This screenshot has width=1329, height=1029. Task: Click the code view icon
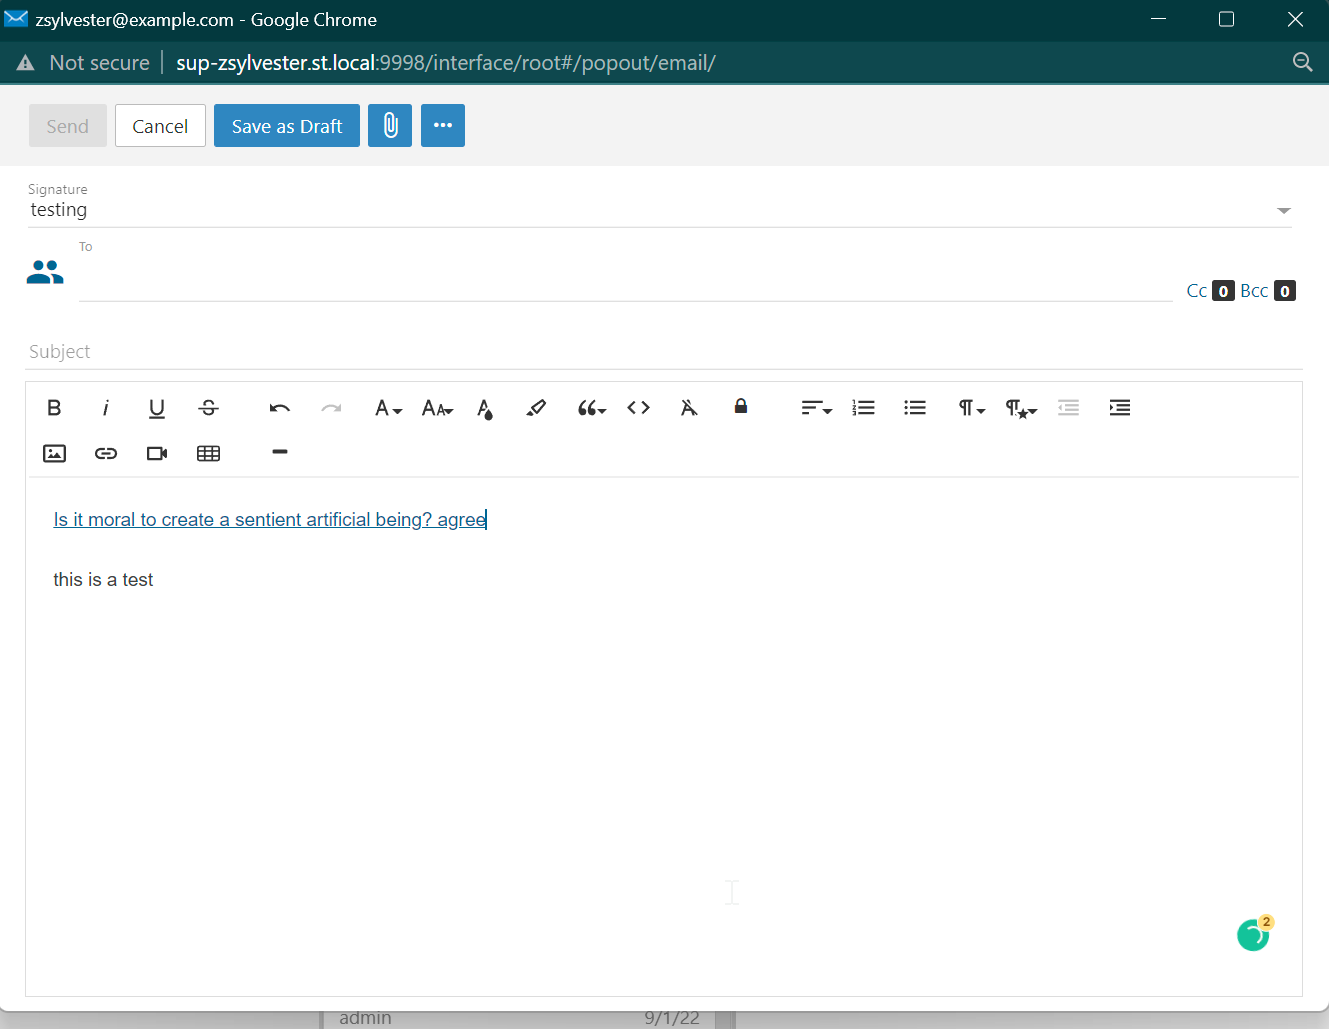[x=638, y=408]
